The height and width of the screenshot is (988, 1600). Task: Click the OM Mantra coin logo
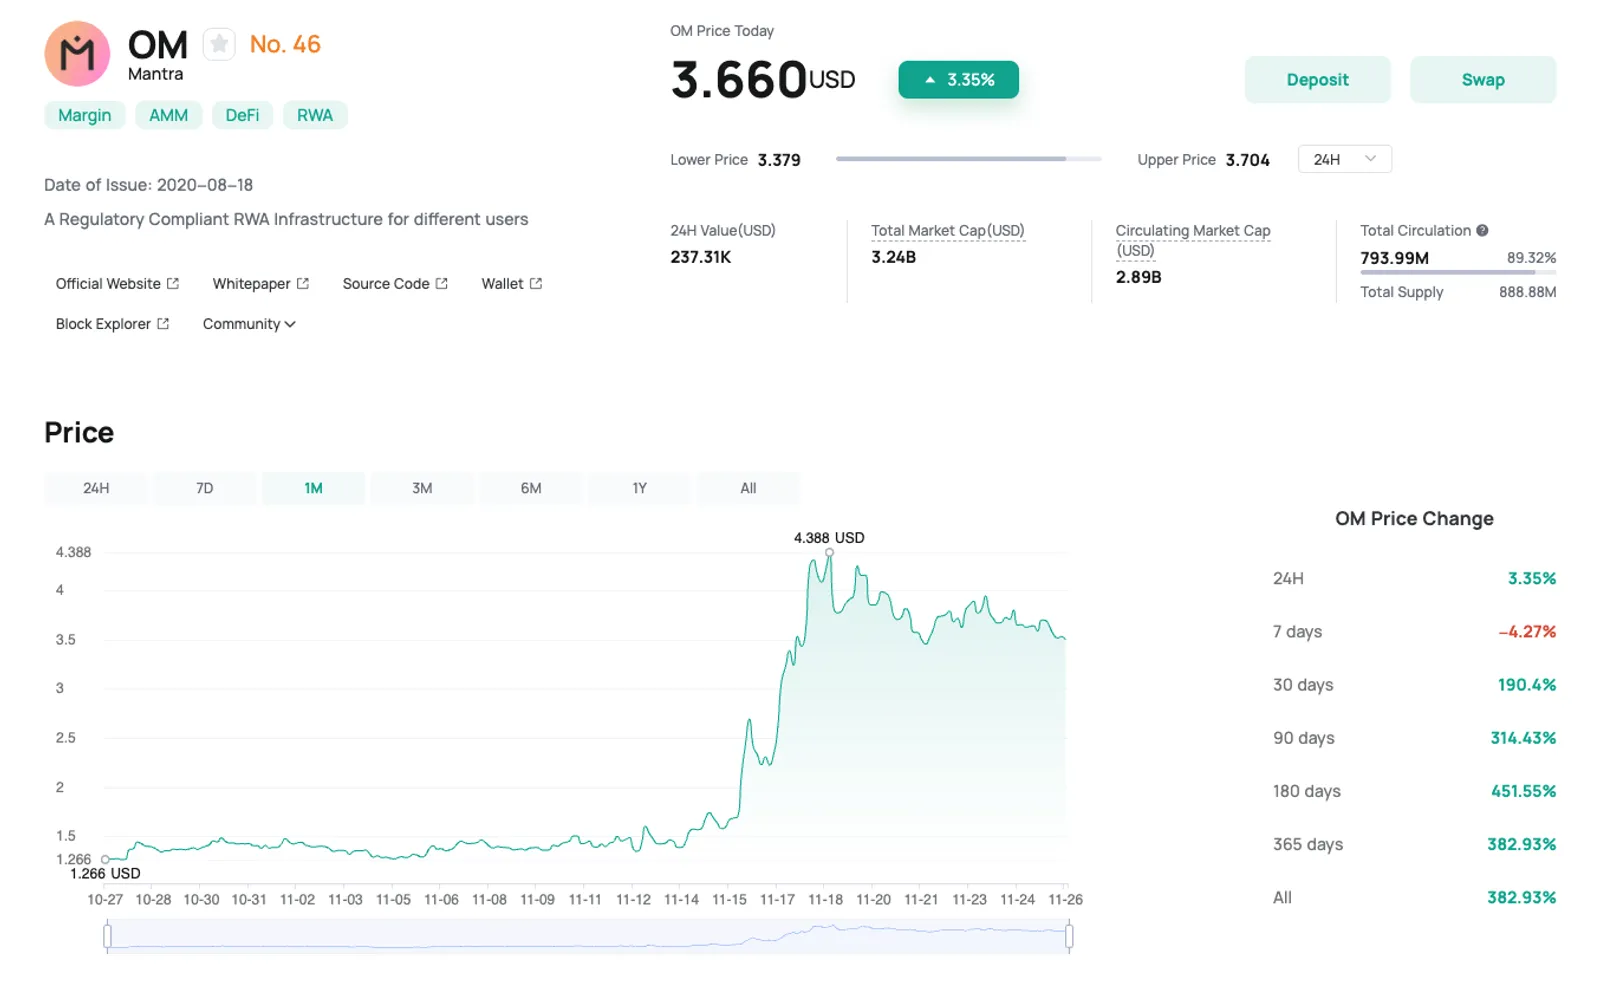(x=77, y=54)
